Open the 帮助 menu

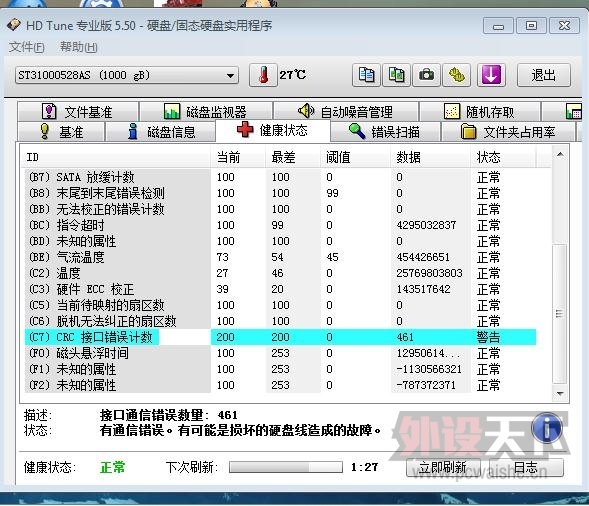tap(79, 47)
